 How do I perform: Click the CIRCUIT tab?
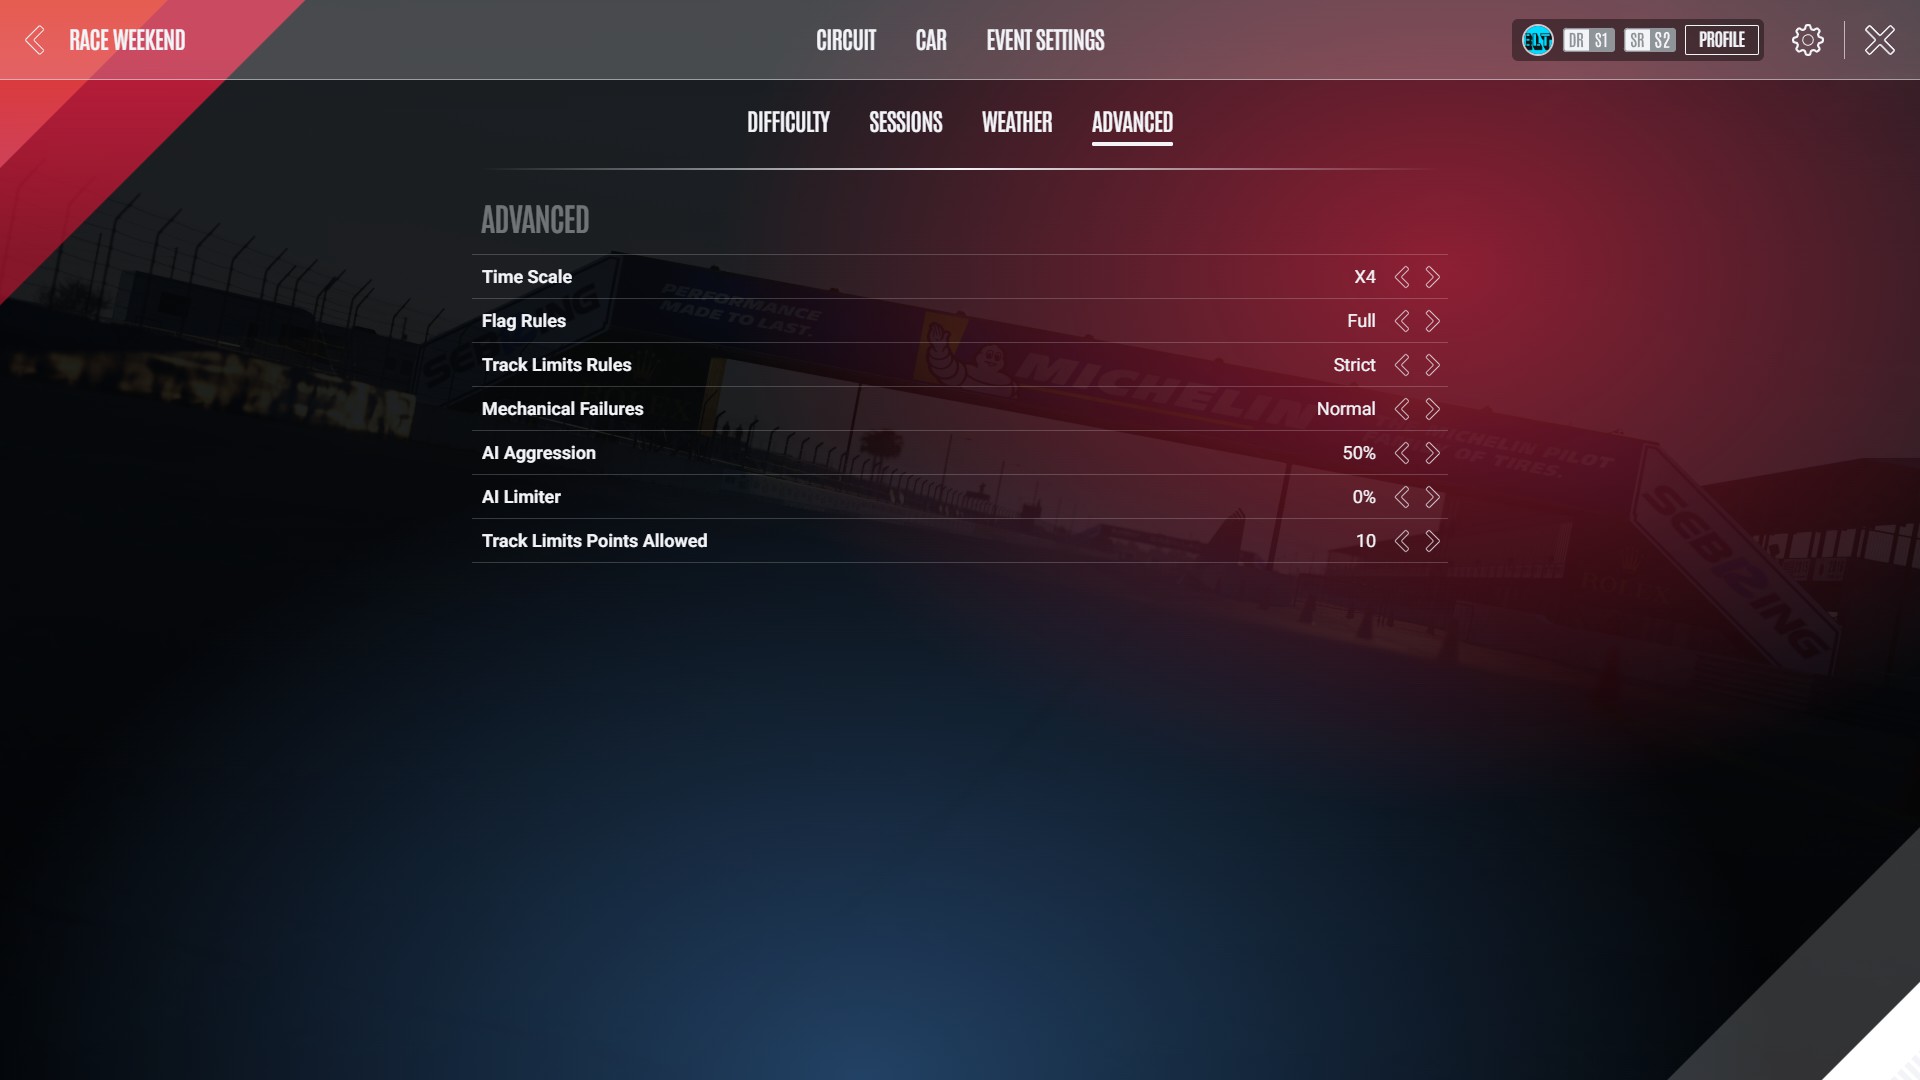pos(847,40)
